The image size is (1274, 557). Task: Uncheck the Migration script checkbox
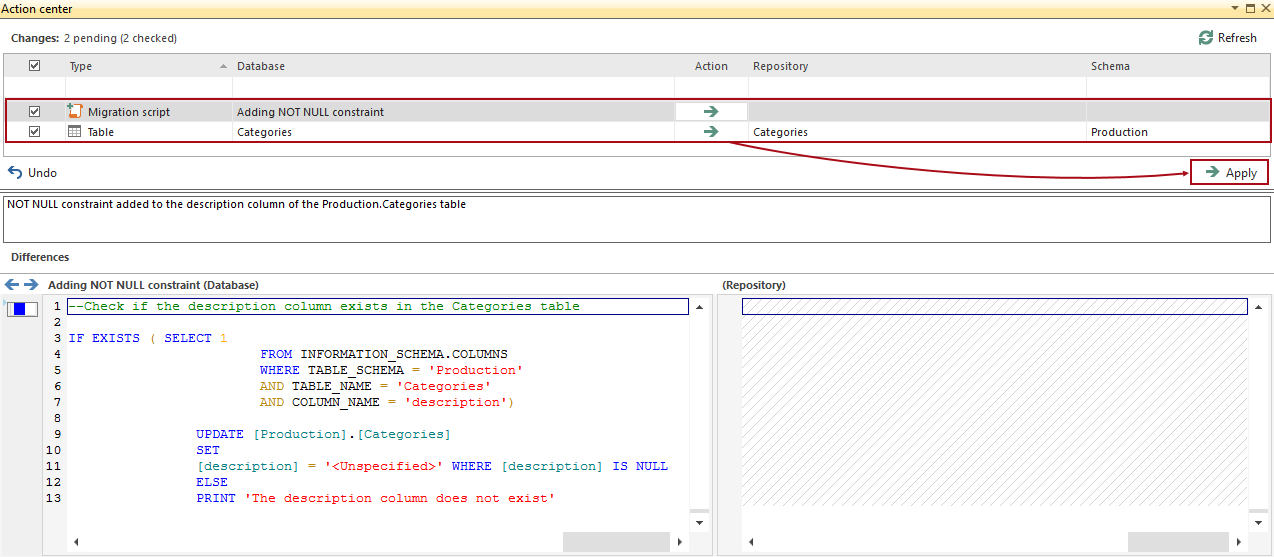click(x=35, y=112)
